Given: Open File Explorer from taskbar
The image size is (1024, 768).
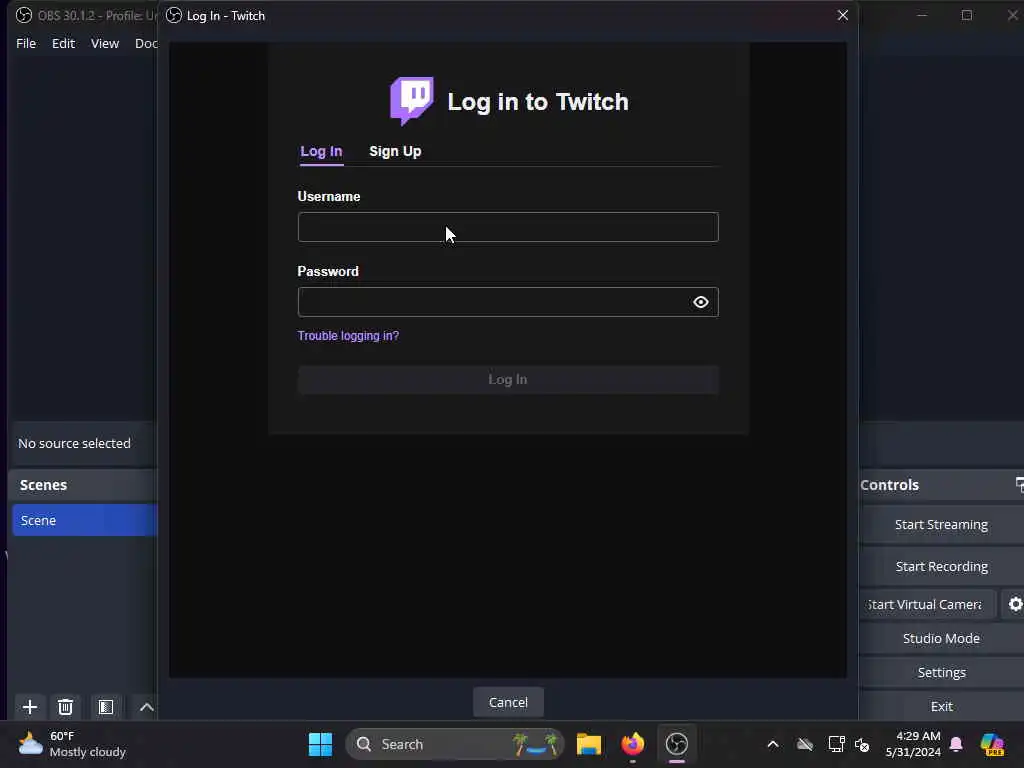Looking at the screenshot, I should 588,744.
